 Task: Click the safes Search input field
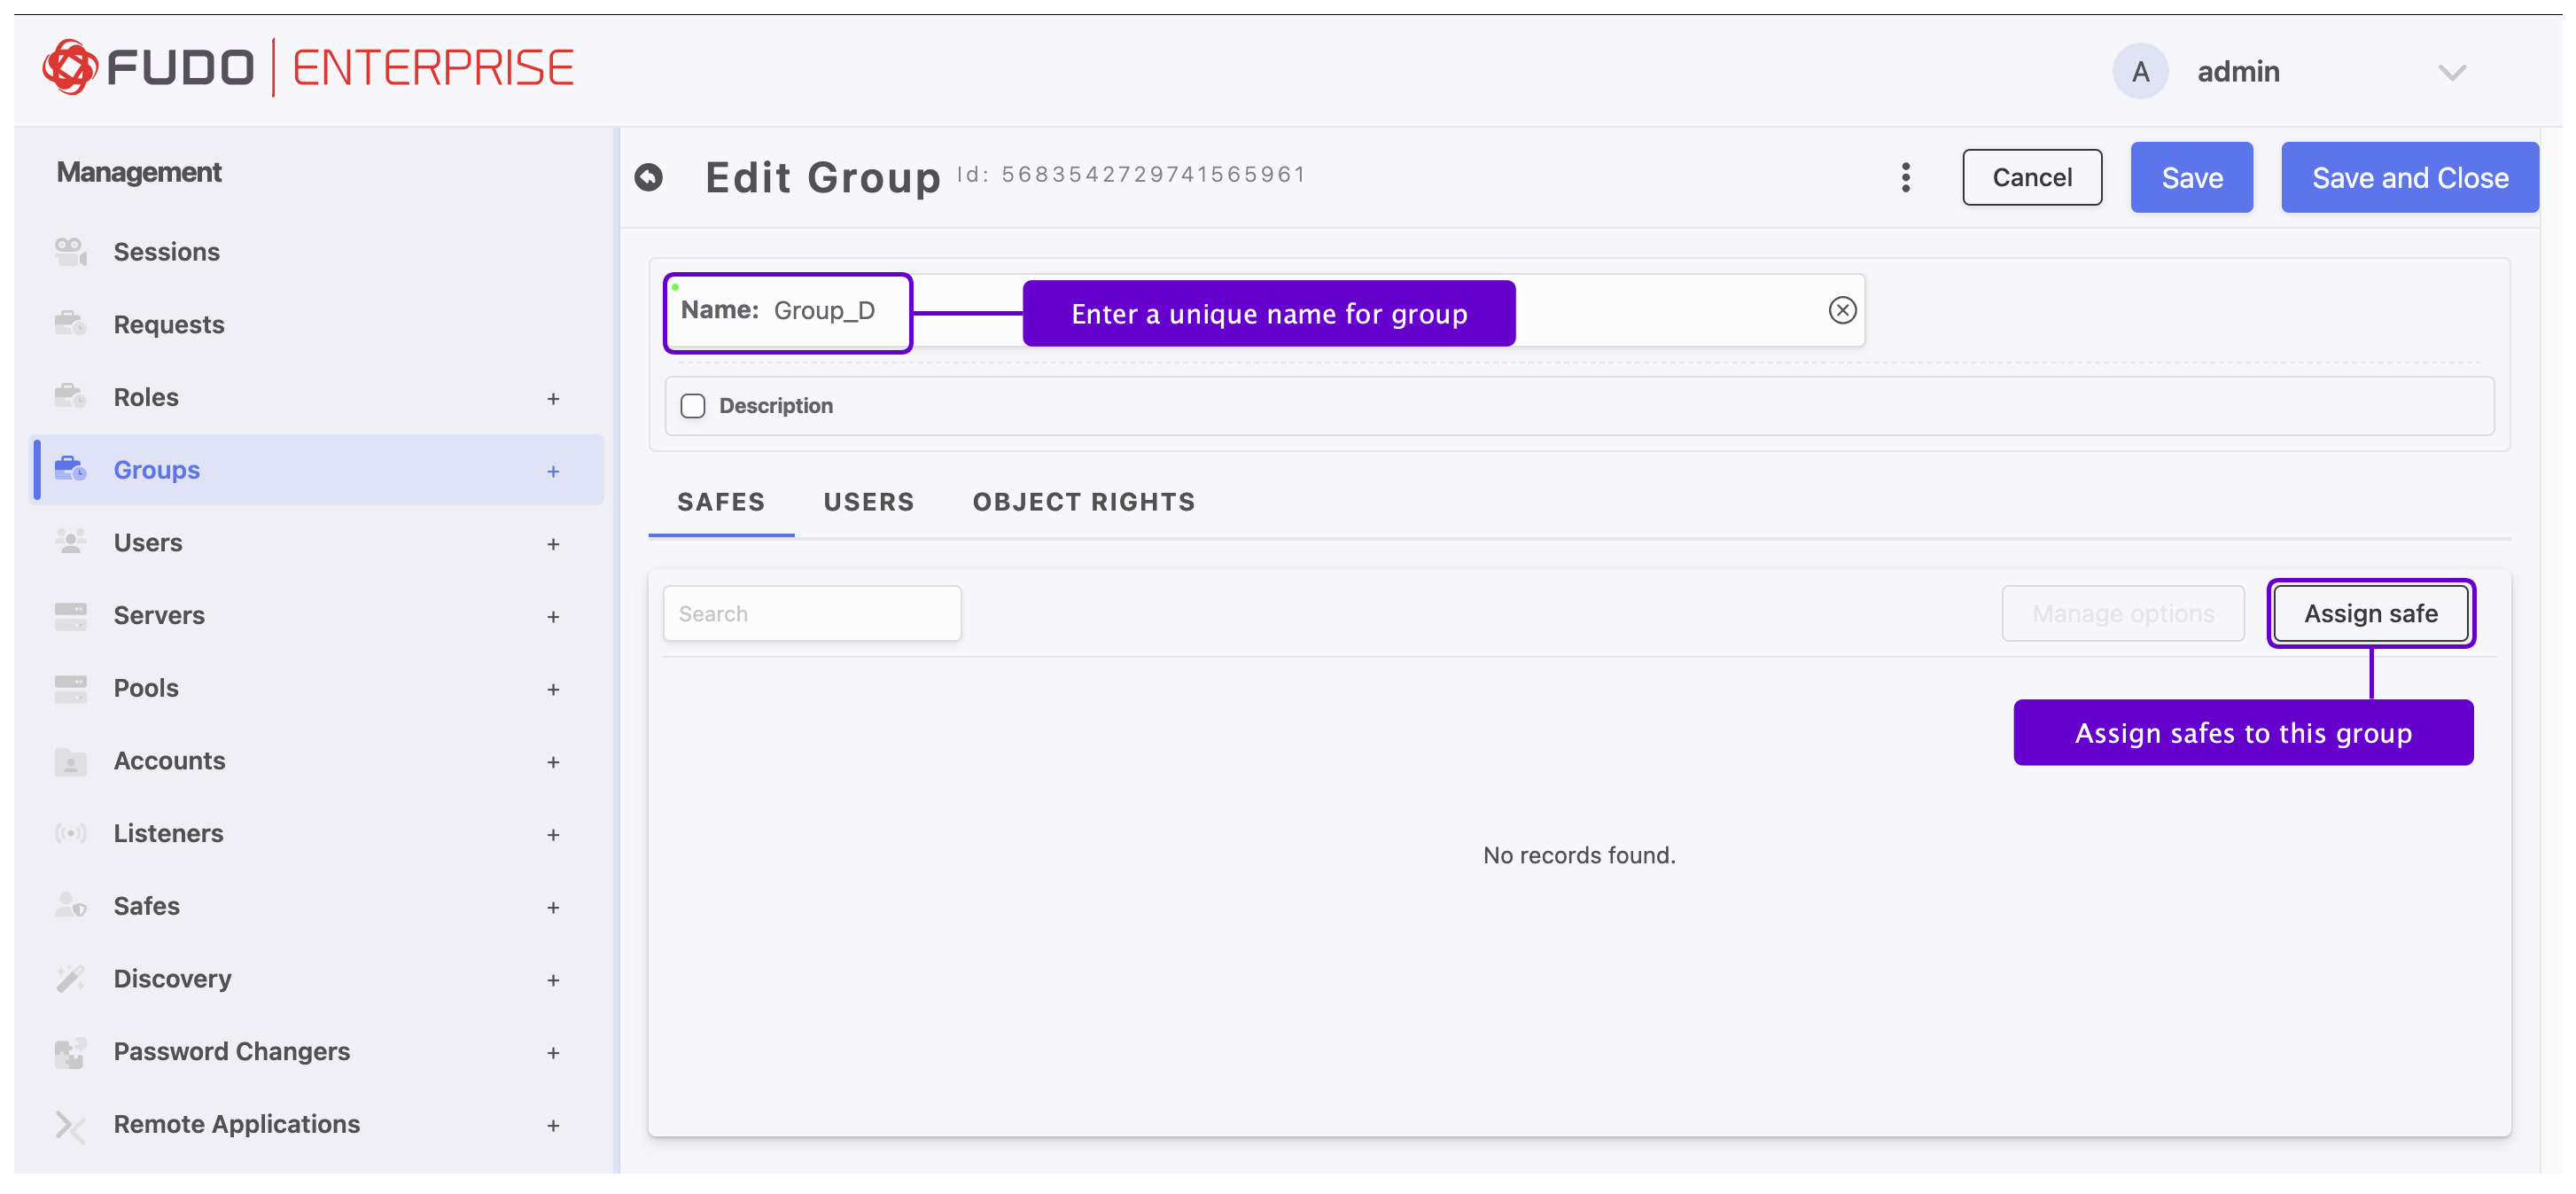click(811, 613)
